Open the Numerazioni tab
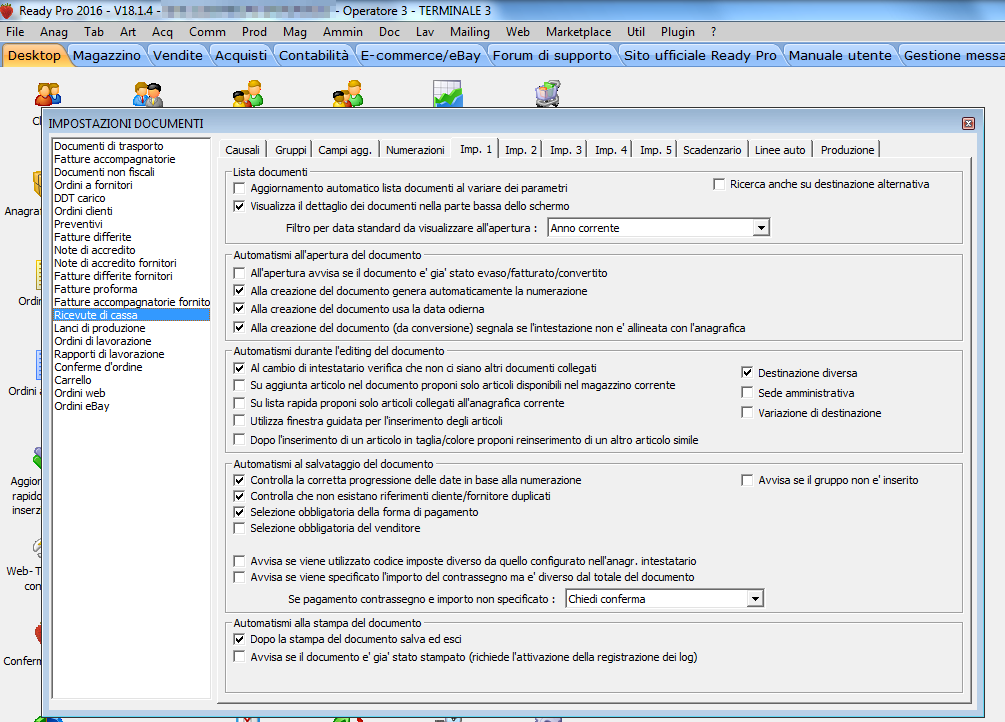 (x=415, y=150)
